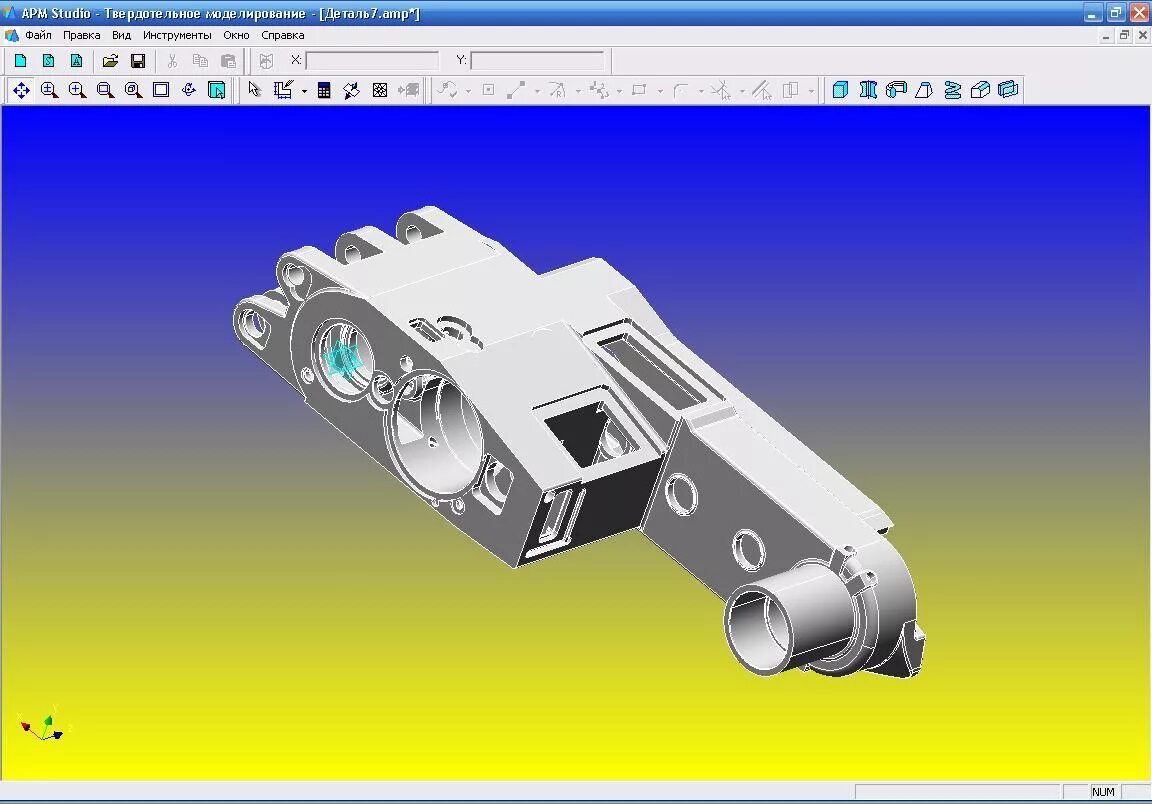Click the mesh grid icon
The height and width of the screenshot is (804, 1152).
tap(380, 90)
